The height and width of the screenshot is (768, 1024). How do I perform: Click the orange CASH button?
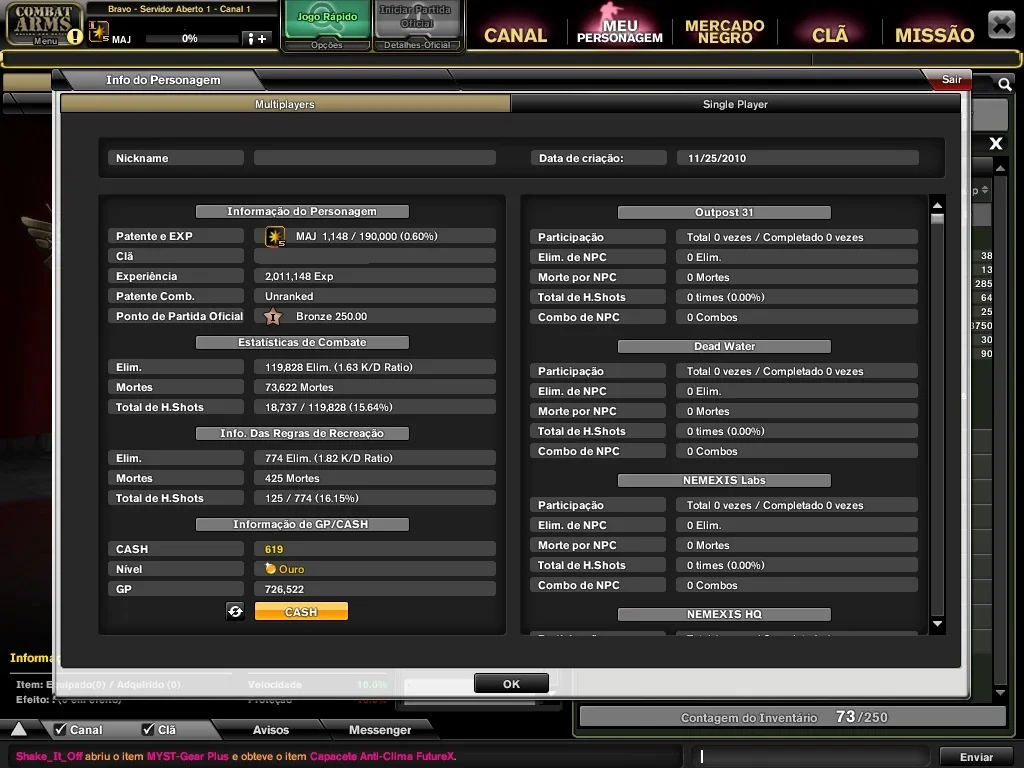[x=301, y=611]
